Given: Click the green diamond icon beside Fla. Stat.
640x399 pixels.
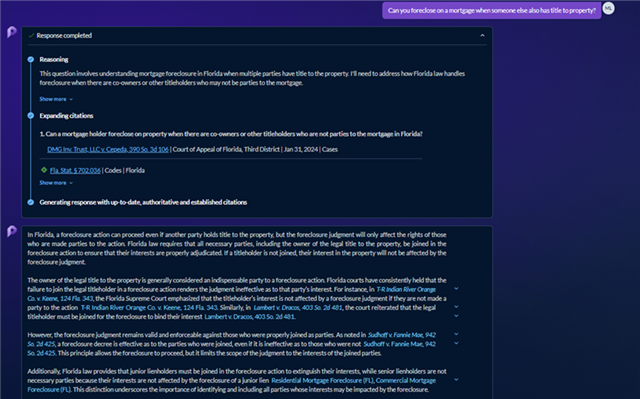Looking at the screenshot, I should tap(44, 170).
